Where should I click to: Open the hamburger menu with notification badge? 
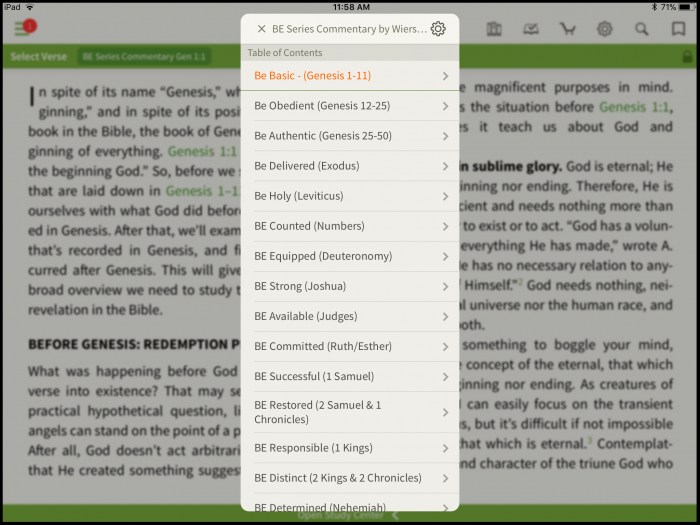pos(25,28)
